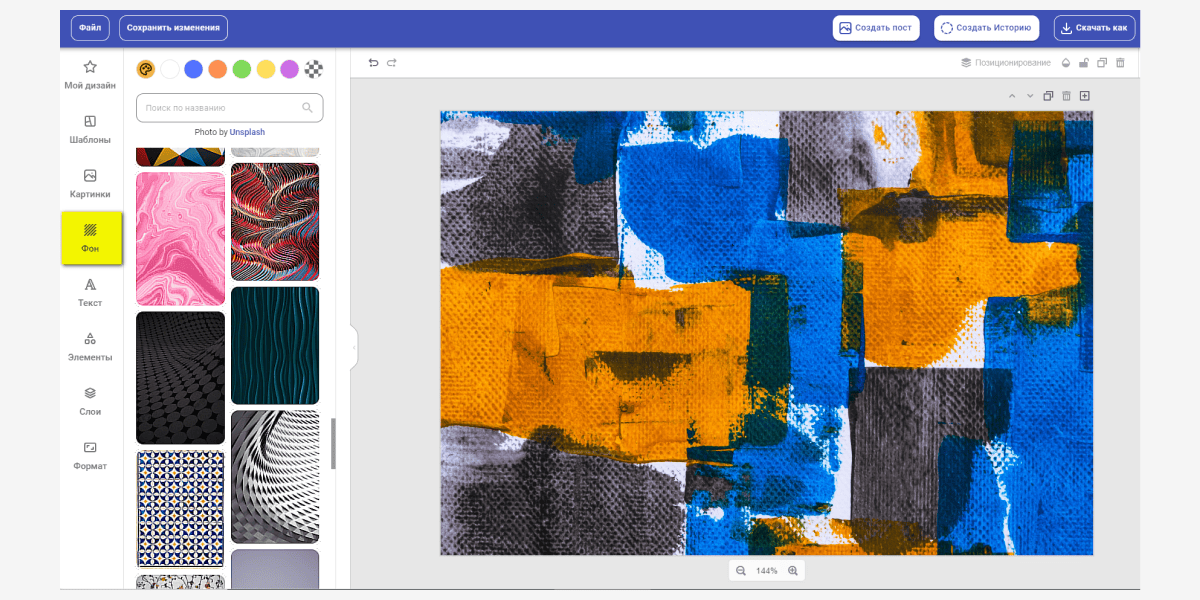
Task: Pick the pink marble background thumbnail
Action: click(181, 238)
